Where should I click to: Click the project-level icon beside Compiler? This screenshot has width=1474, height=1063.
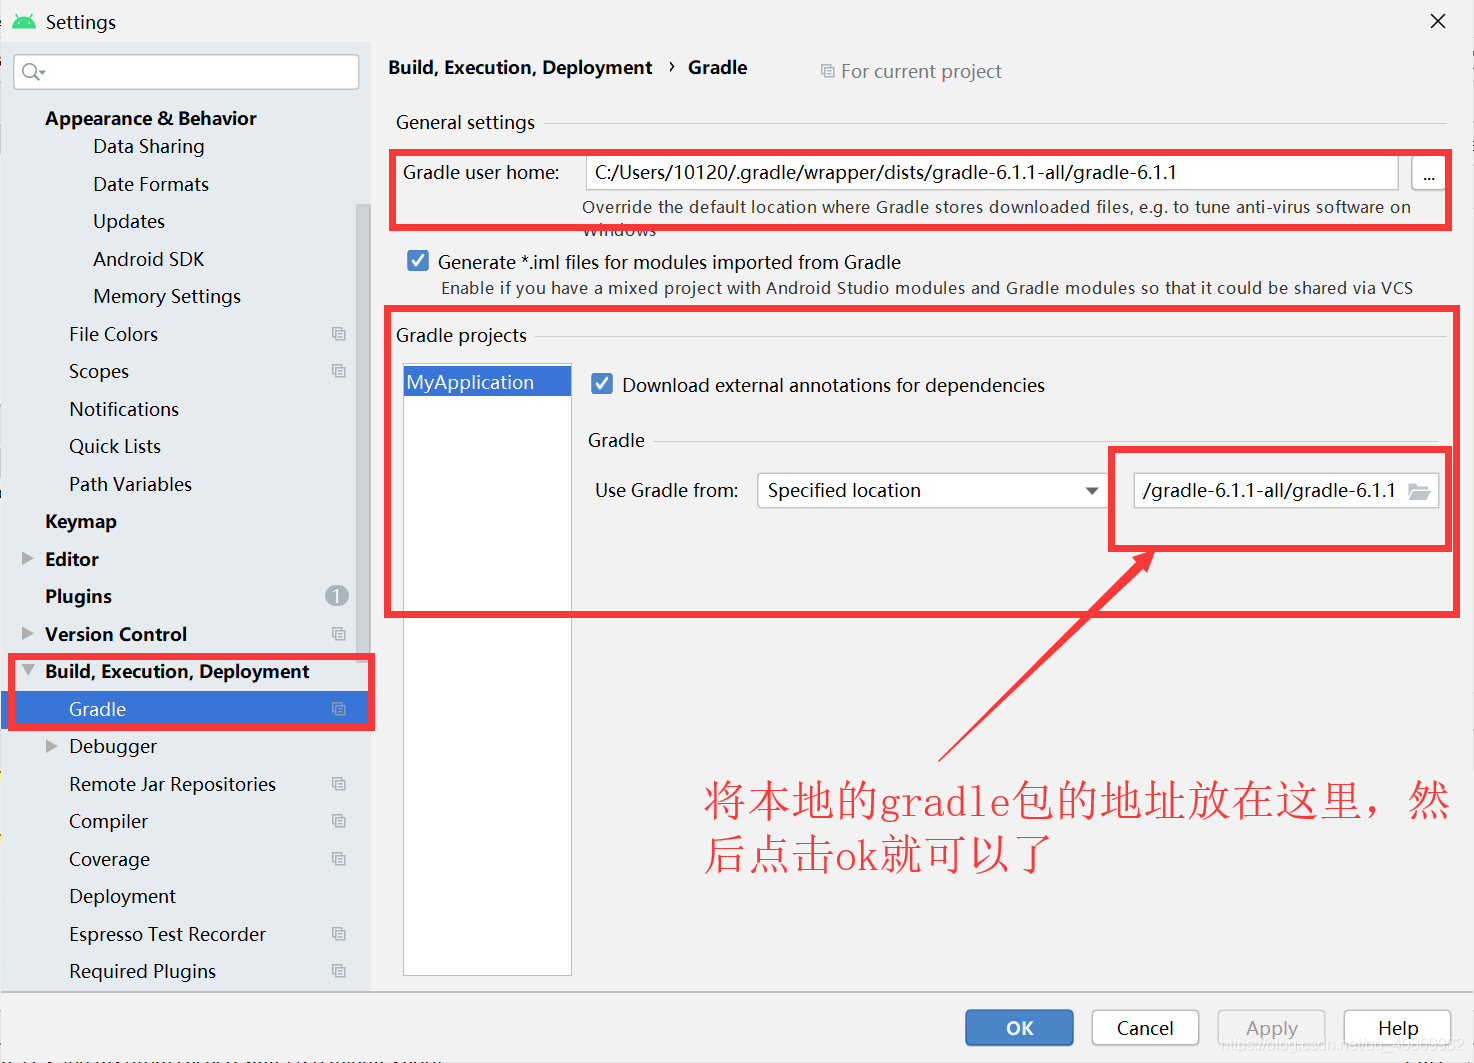pyautogui.click(x=339, y=821)
